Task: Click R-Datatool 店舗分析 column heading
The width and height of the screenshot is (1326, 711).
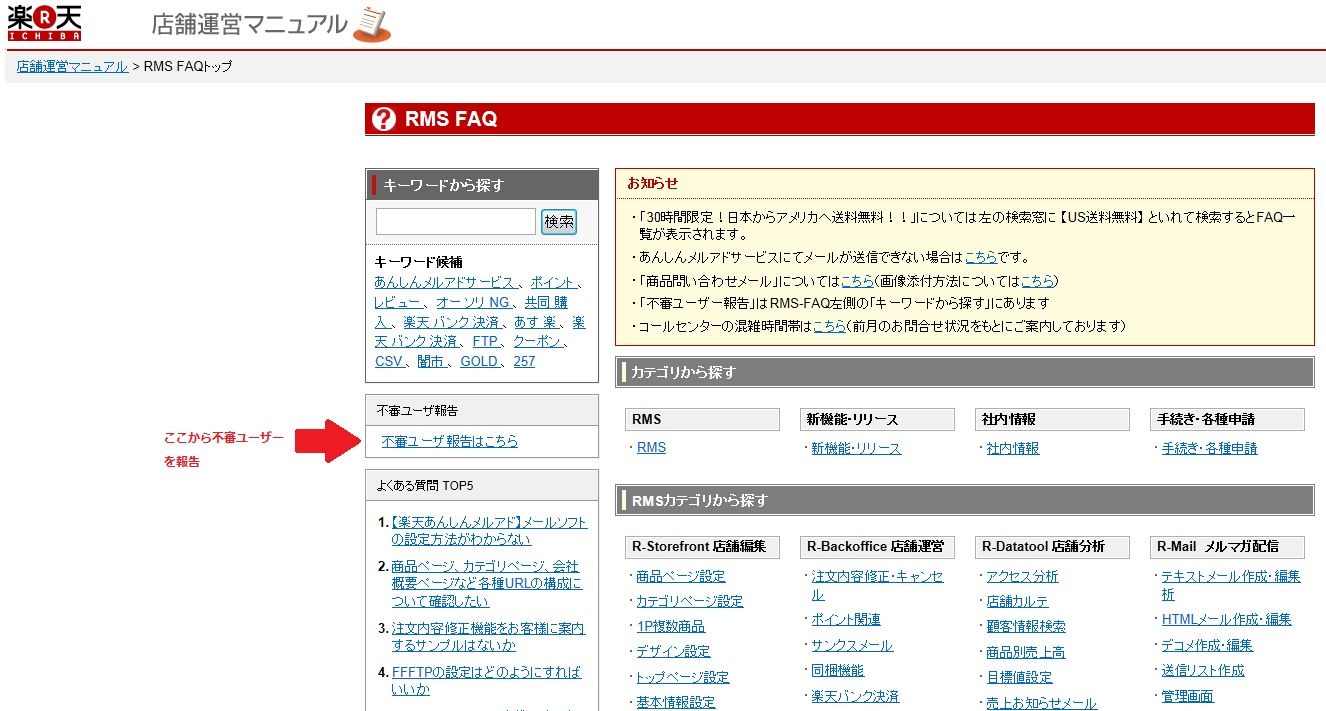Action: (1052, 547)
